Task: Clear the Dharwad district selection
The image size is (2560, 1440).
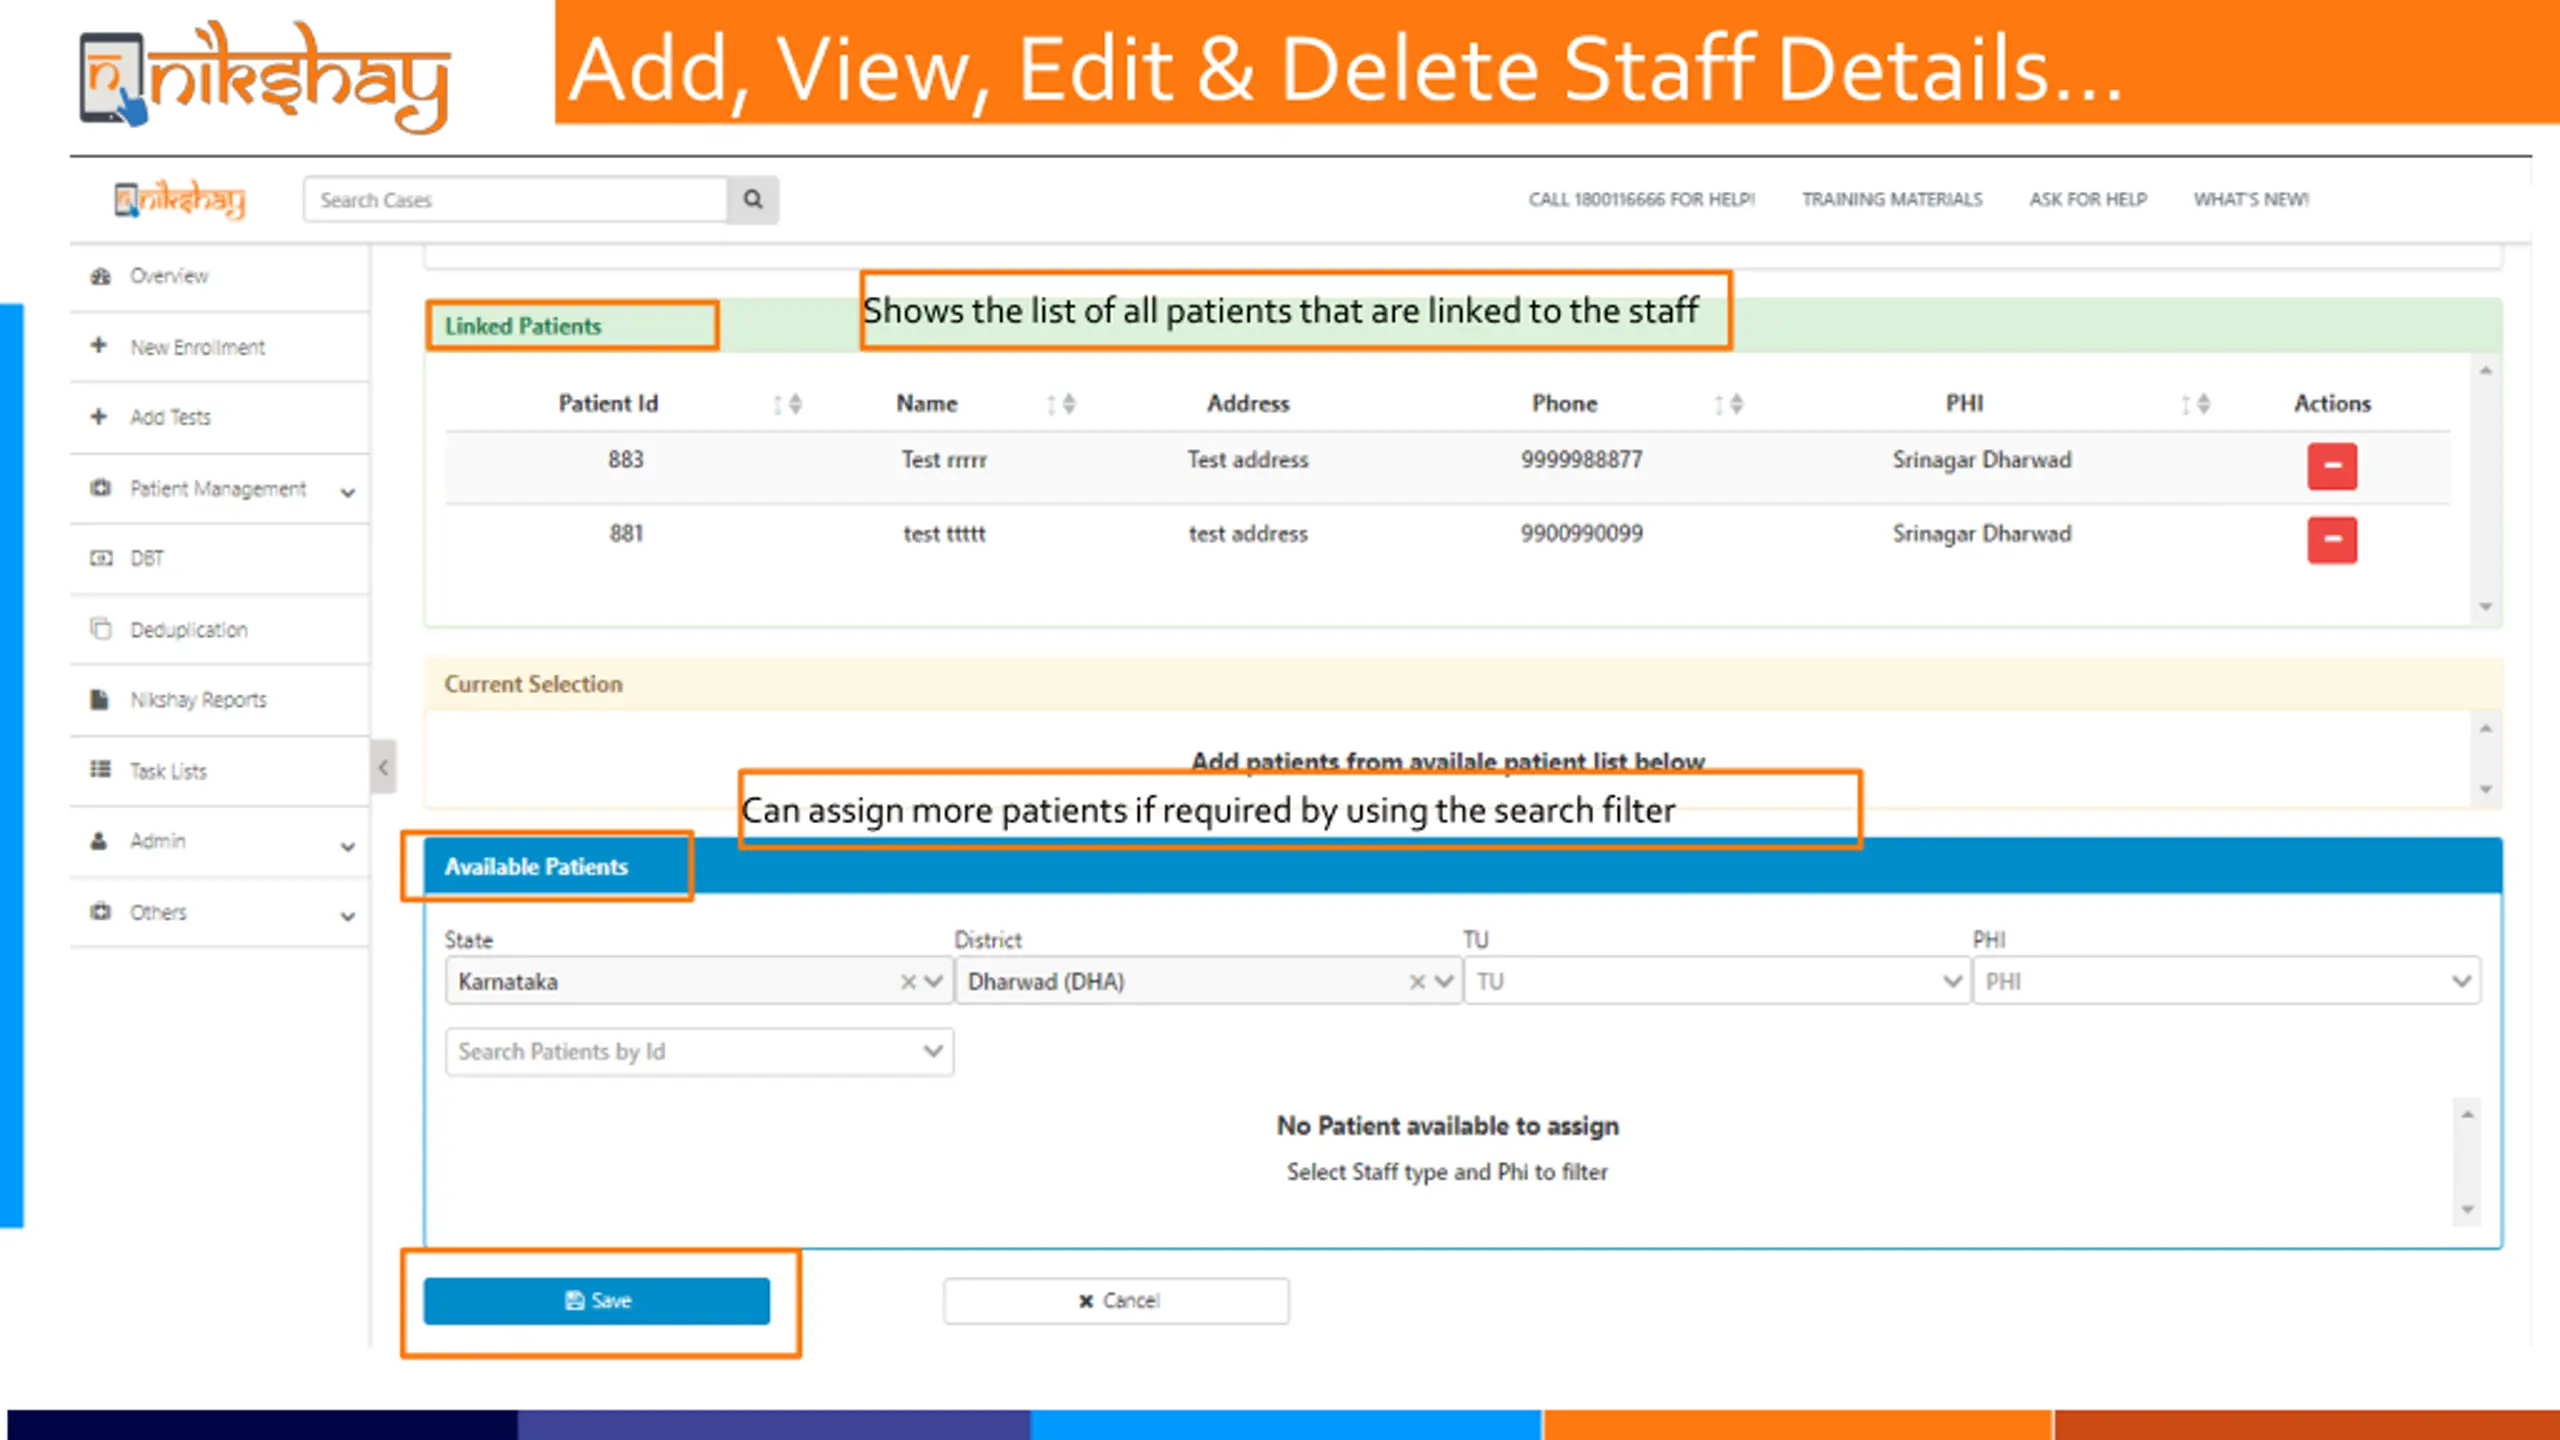Action: pos(1417,981)
